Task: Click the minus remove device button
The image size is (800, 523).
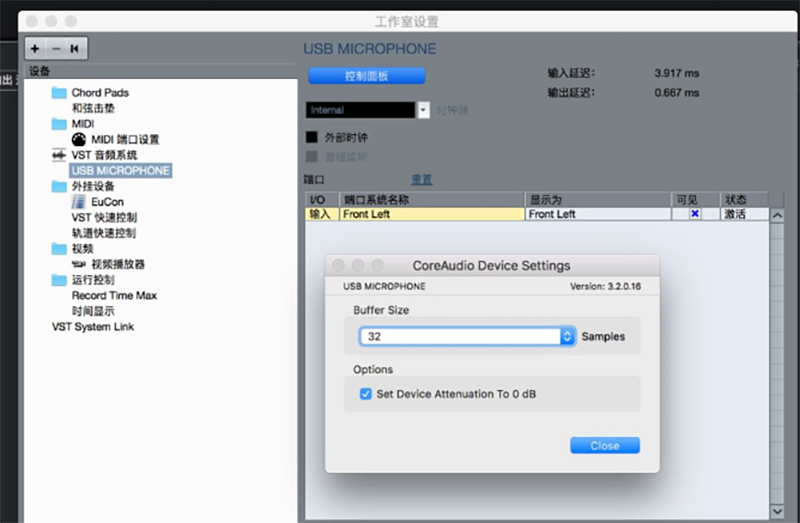Action: (x=55, y=48)
